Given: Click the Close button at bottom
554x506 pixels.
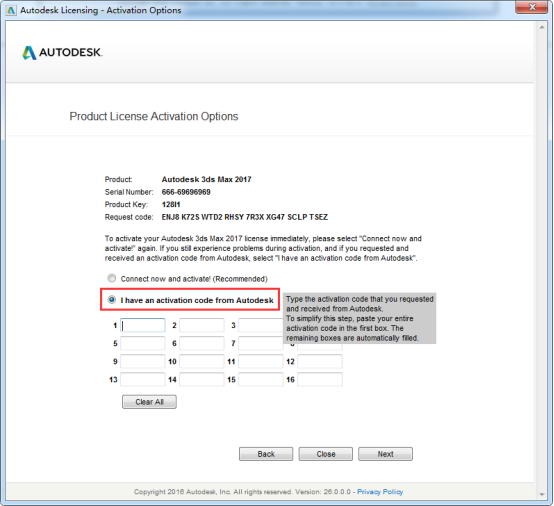Looking at the screenshot, I should [x=326, y=454].
